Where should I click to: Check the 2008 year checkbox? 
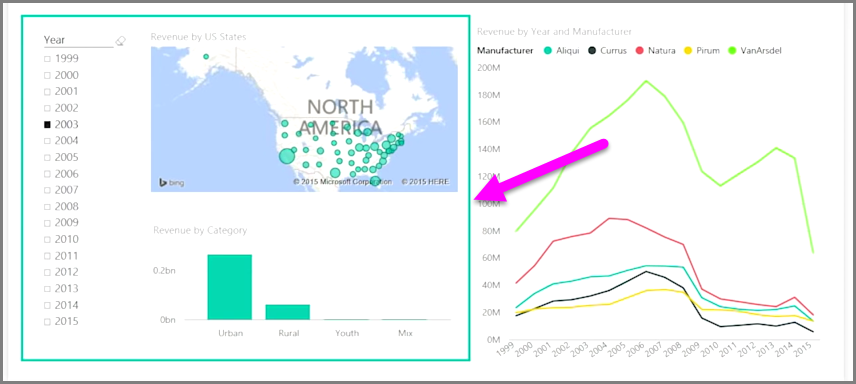[47, 206]
